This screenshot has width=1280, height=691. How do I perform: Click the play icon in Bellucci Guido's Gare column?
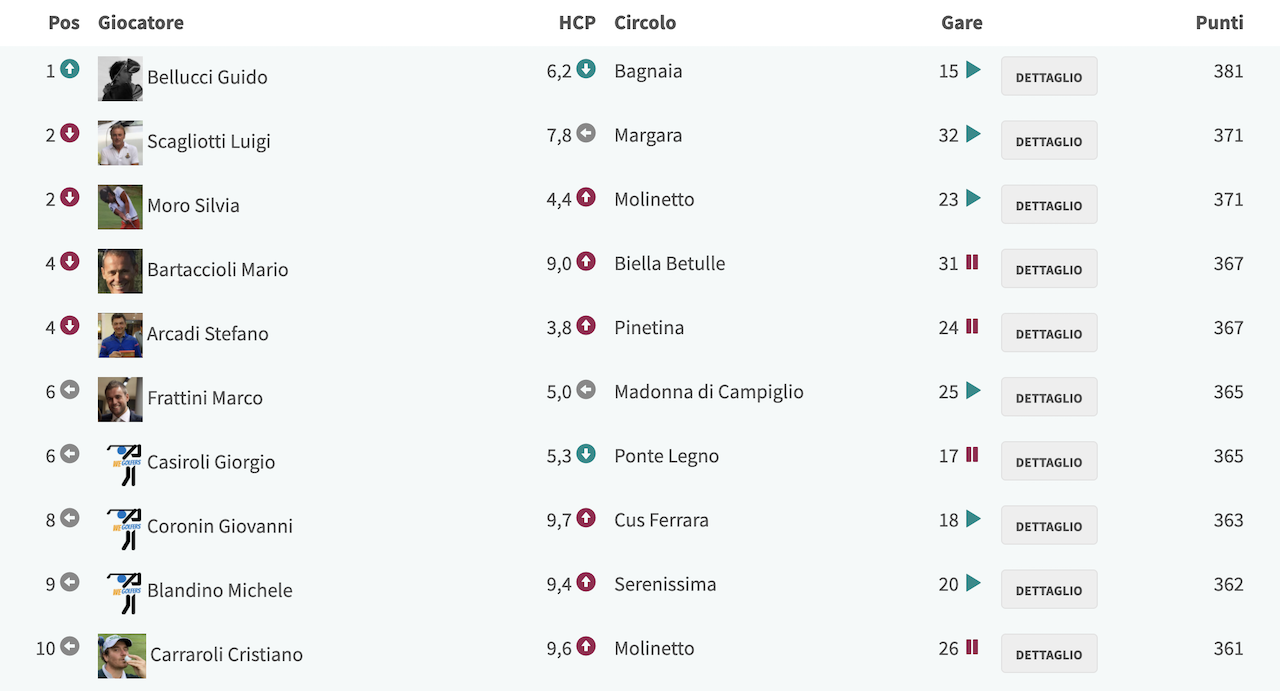(x=973, y=70)
